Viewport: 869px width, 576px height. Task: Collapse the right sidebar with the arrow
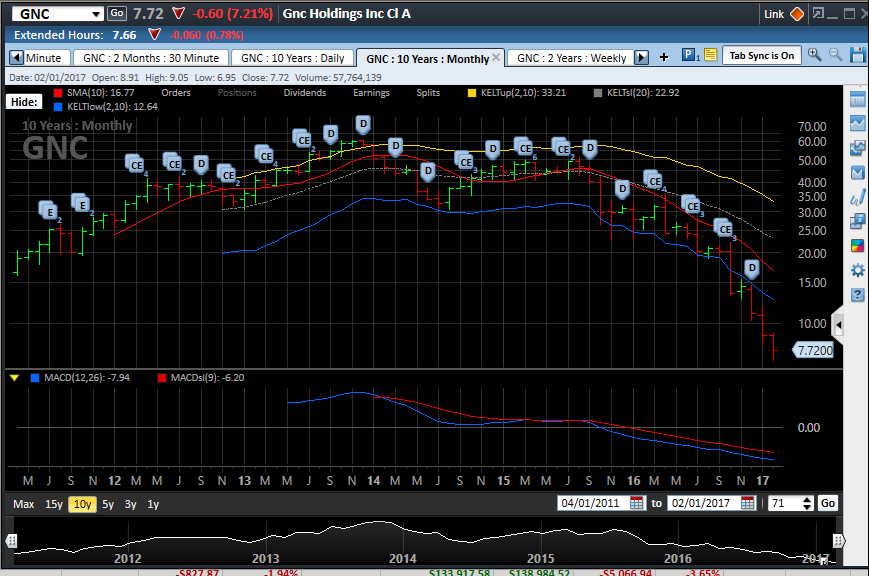tap(839, 325)
